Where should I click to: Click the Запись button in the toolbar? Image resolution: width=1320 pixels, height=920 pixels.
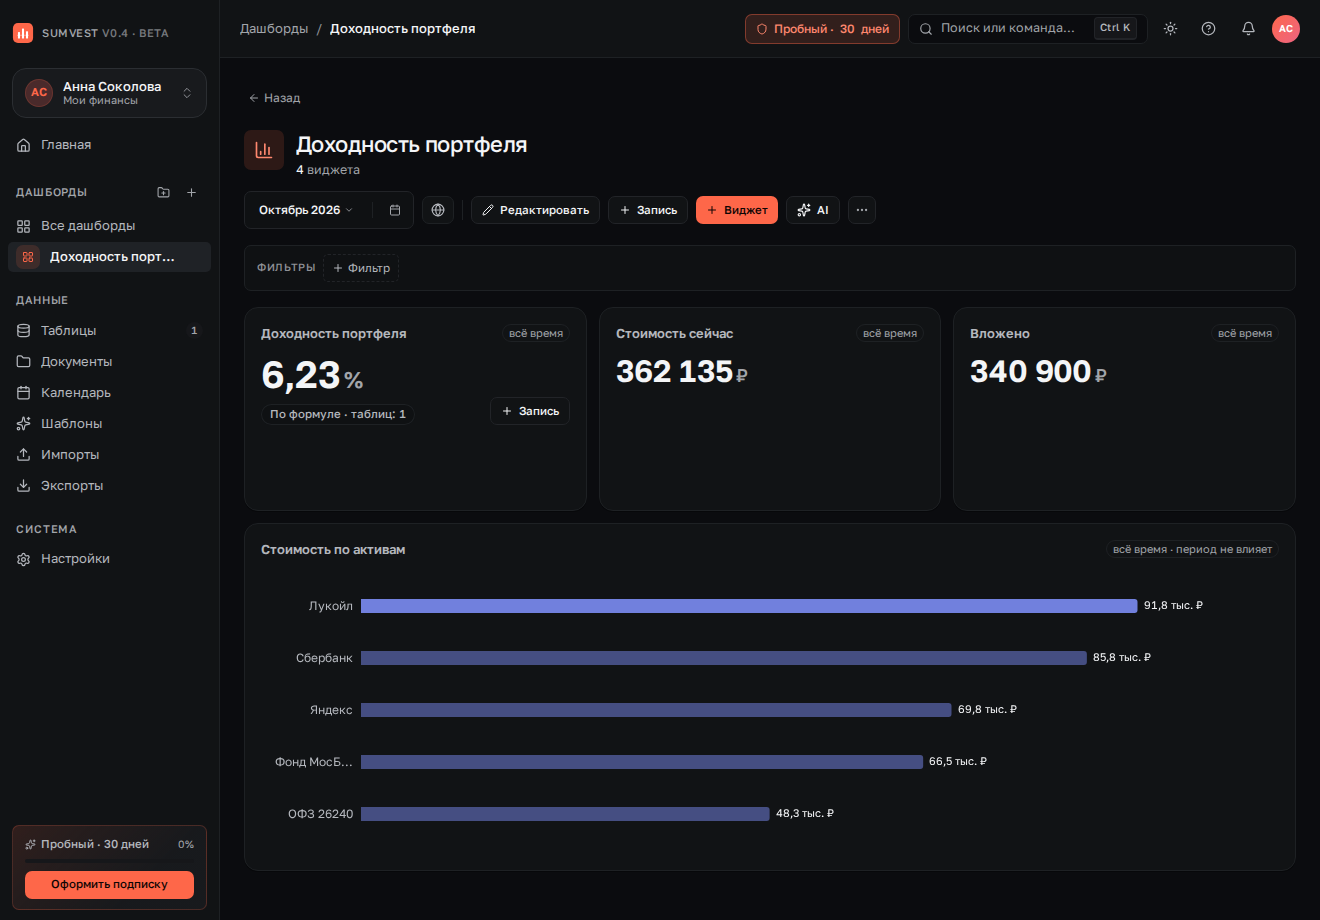(648, 210)
